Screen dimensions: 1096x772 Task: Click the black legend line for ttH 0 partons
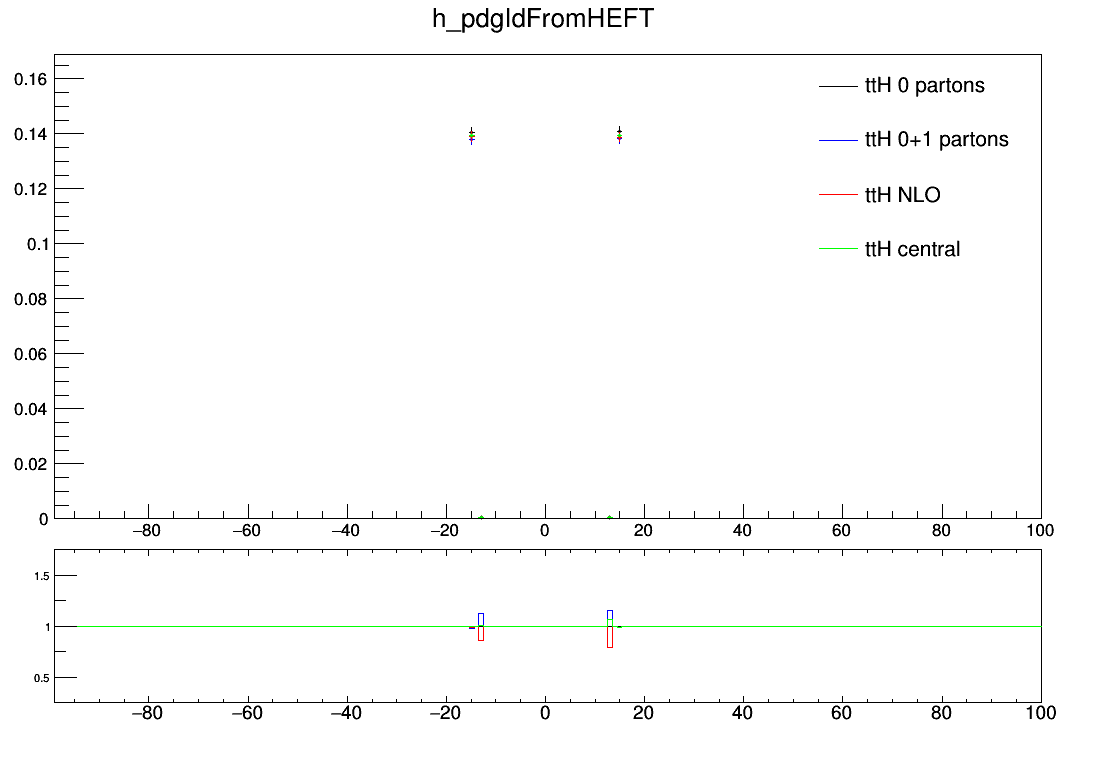(x=838, y=86)
